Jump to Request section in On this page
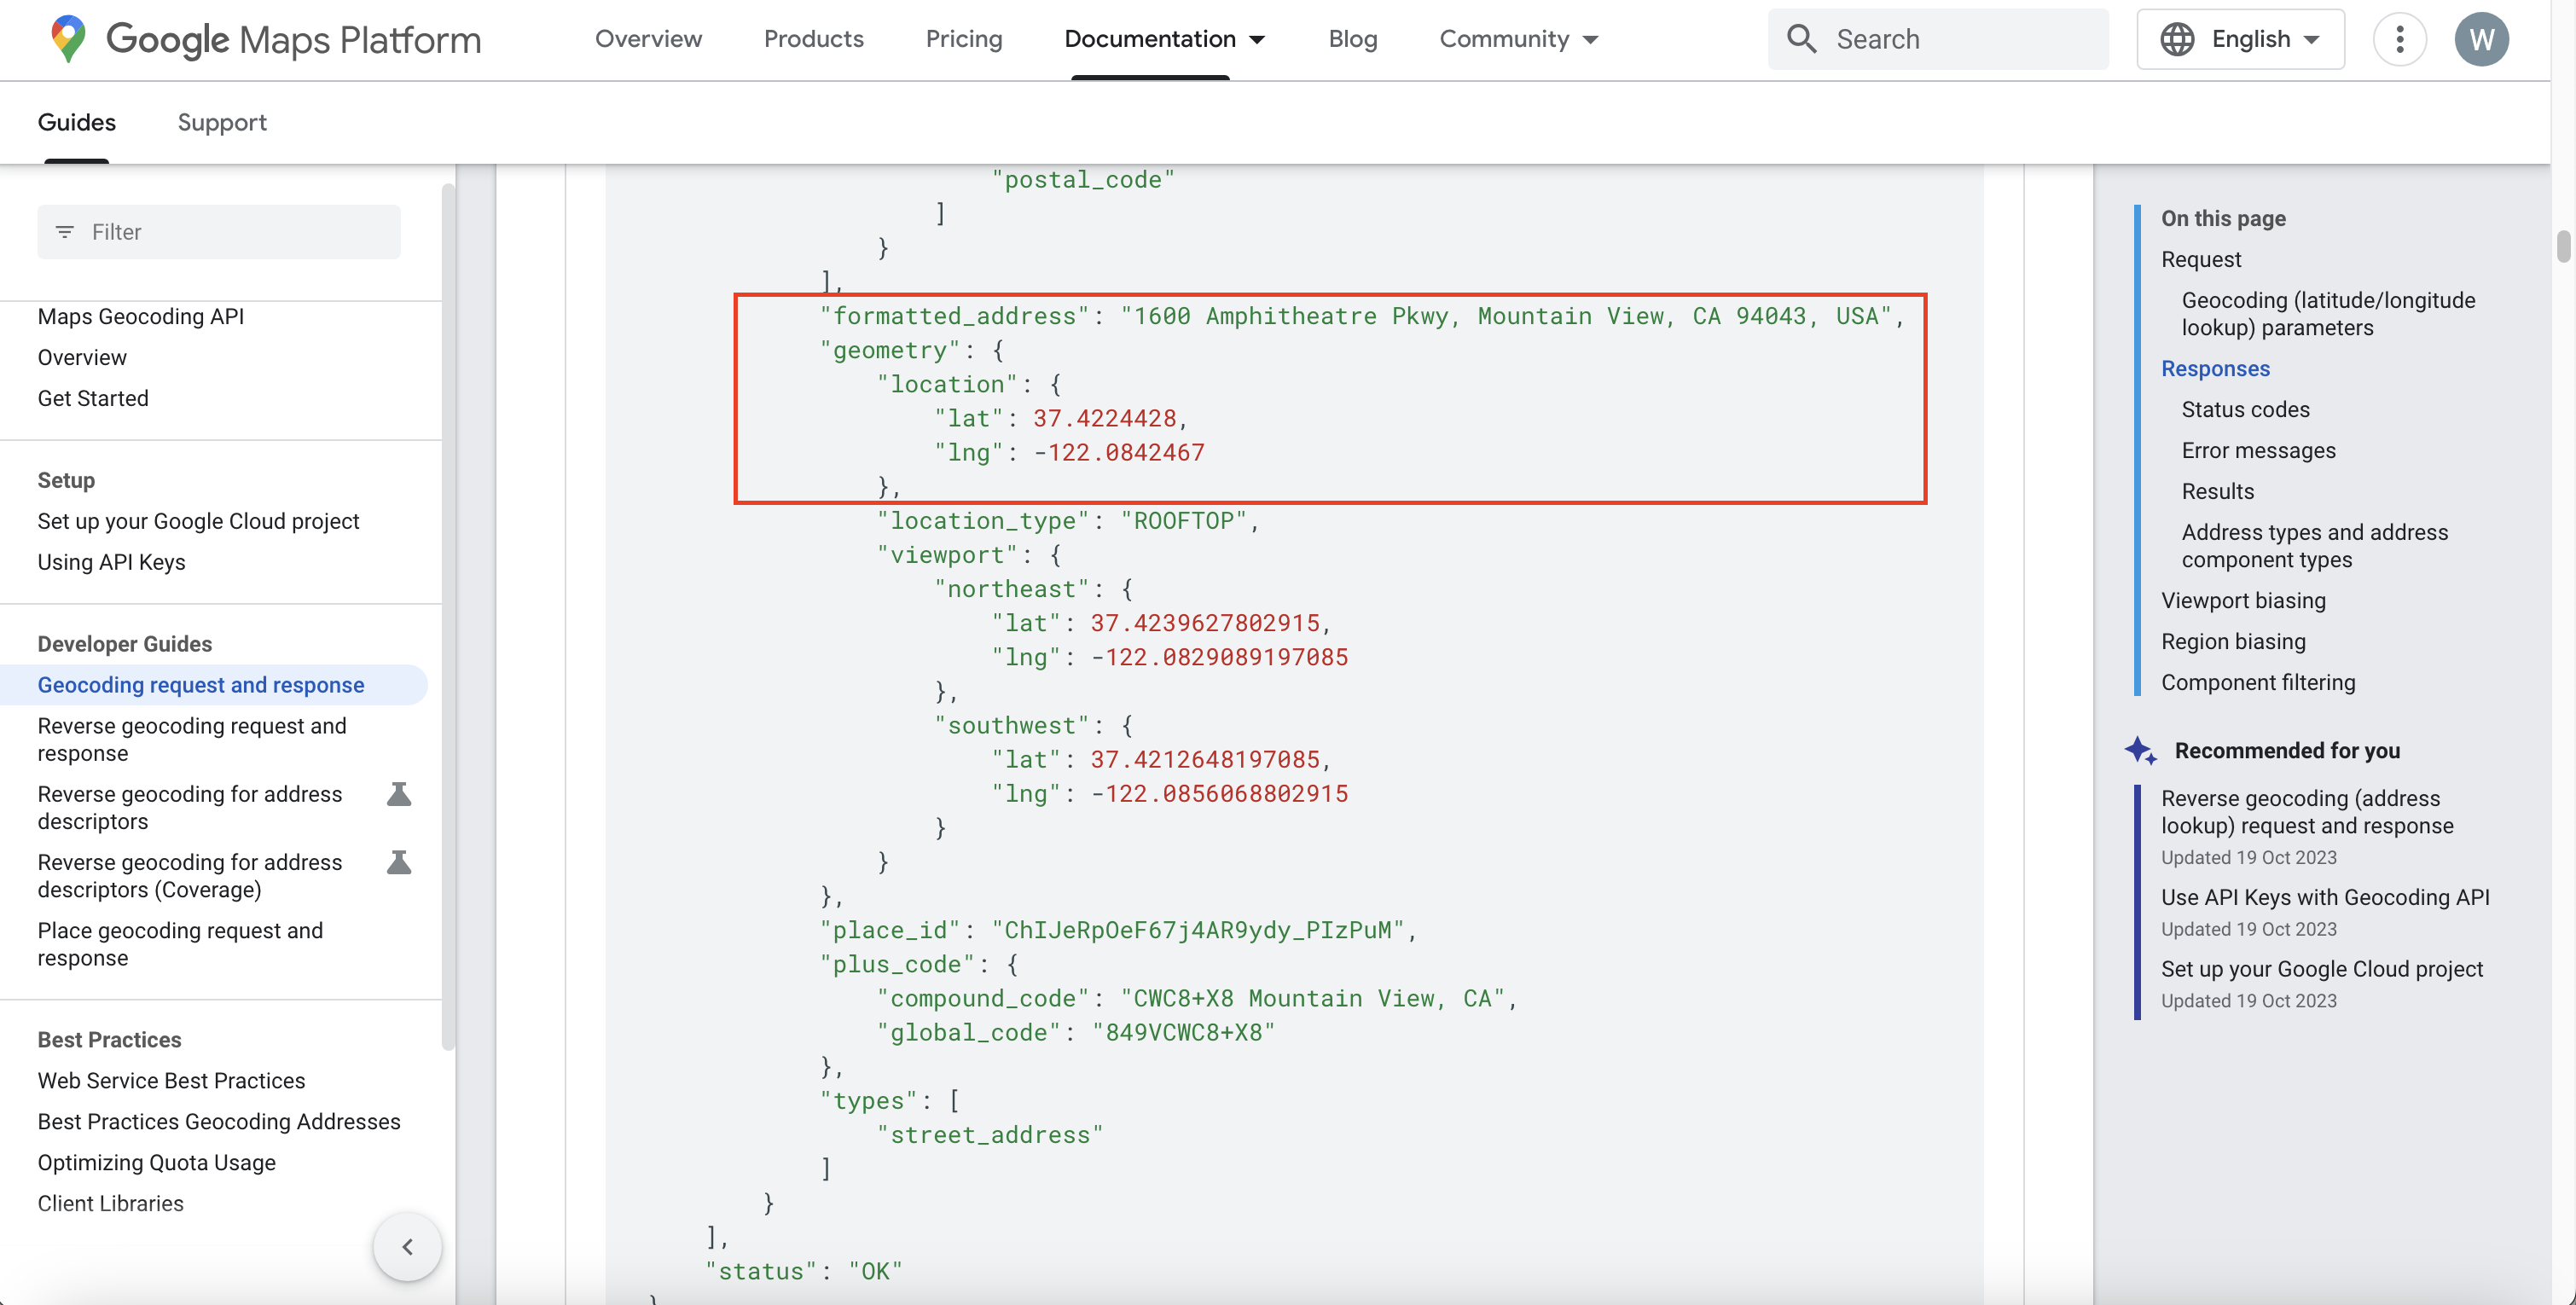 pyautogui.click(x=2200, y=259)
